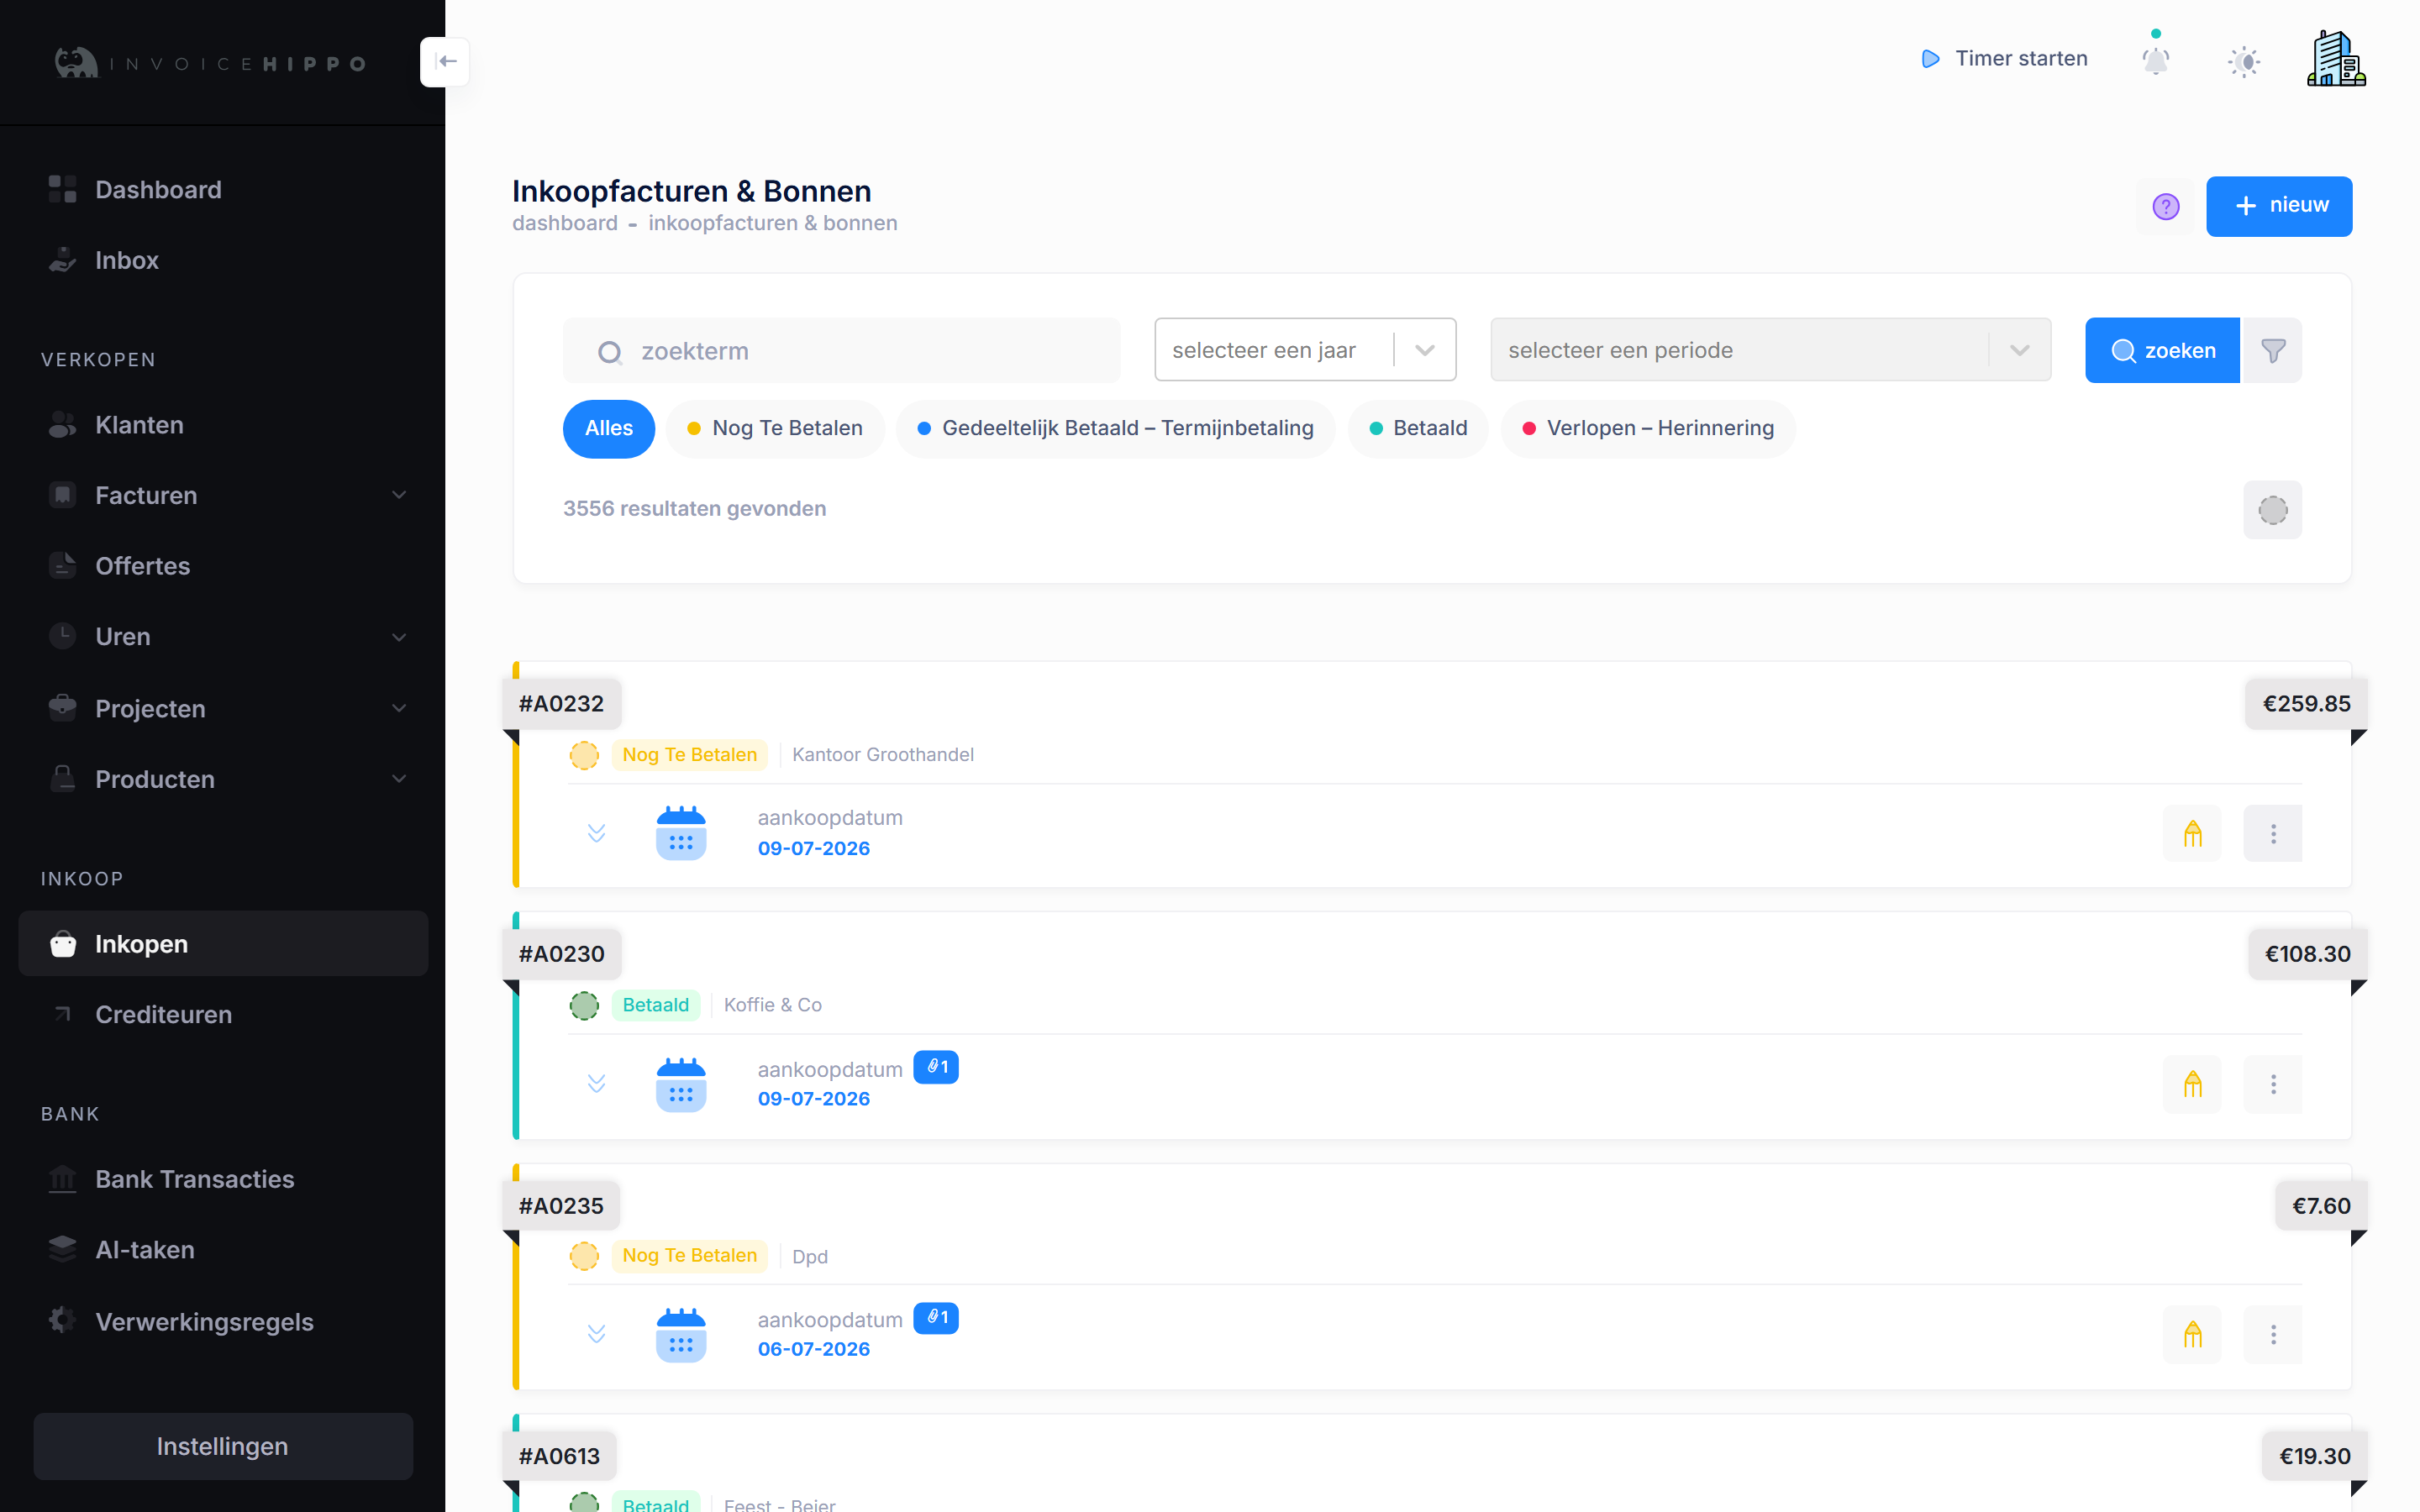Click the Timer starten play icon
The width and height of the screenshot is (2420, 1512).
click(x=1930, y=59)
